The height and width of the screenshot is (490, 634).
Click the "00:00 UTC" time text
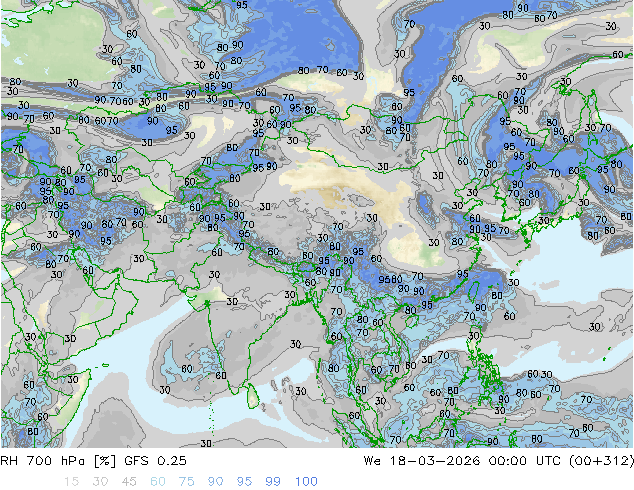coord(526,461)
